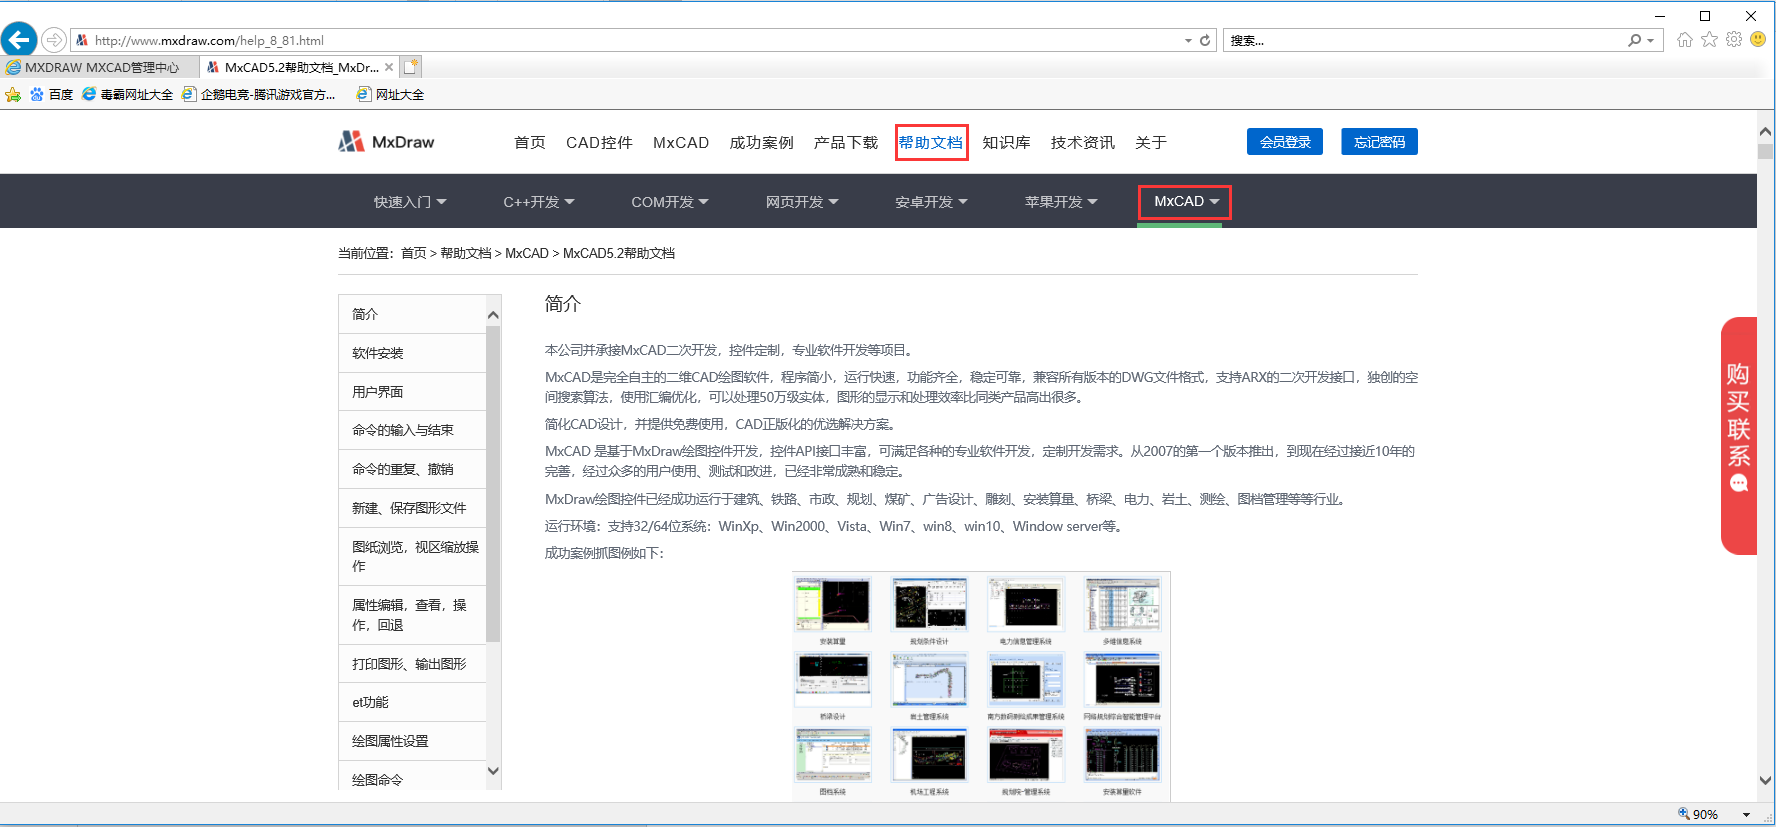Open CAD控件 menu item
Image resolution: width=1776 pixels, height=827 pixels.
point(599,142)
